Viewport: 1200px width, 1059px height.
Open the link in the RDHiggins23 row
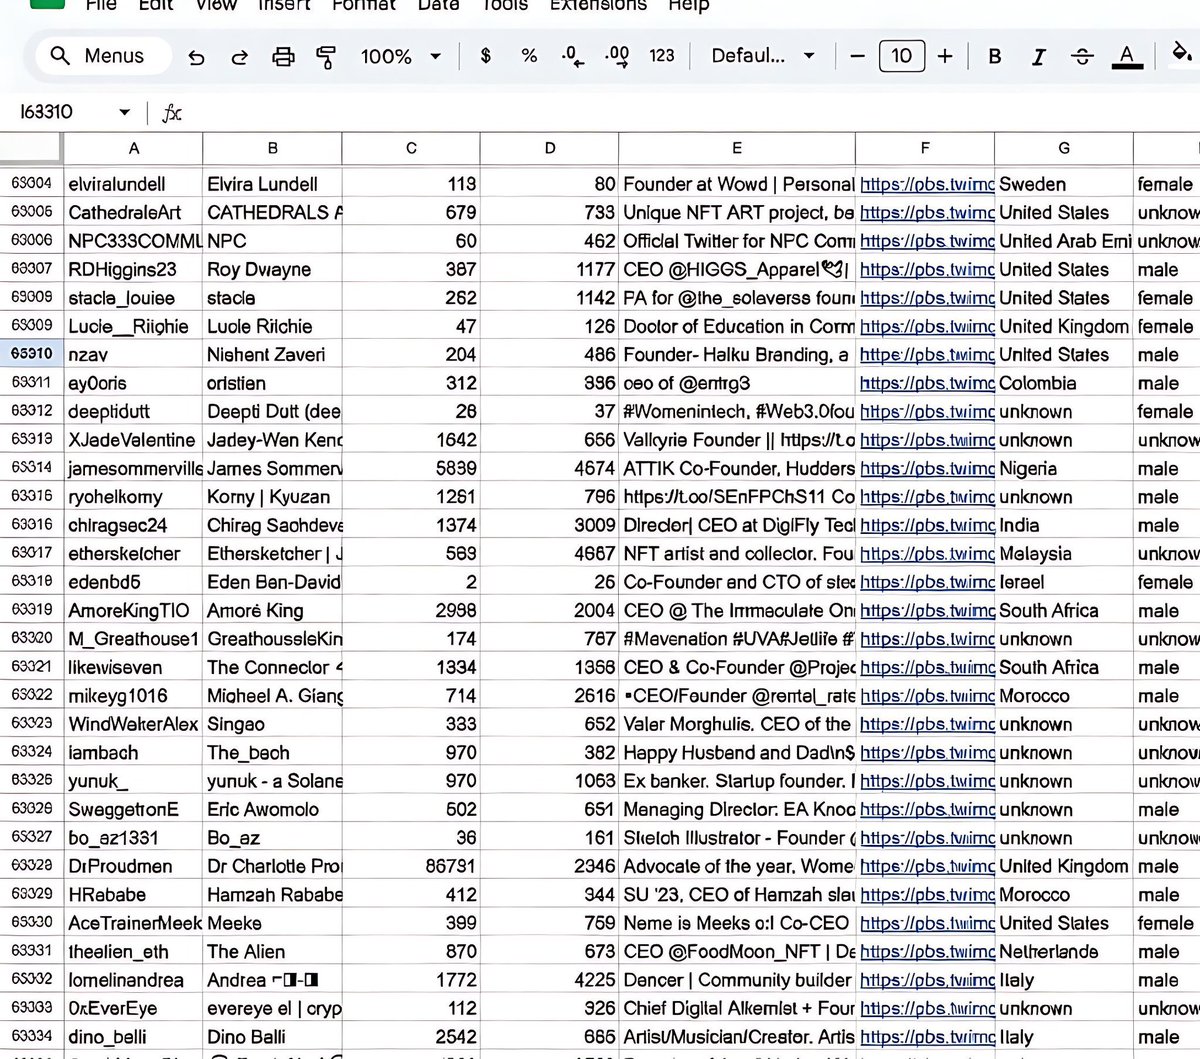[x=927, y=269]
